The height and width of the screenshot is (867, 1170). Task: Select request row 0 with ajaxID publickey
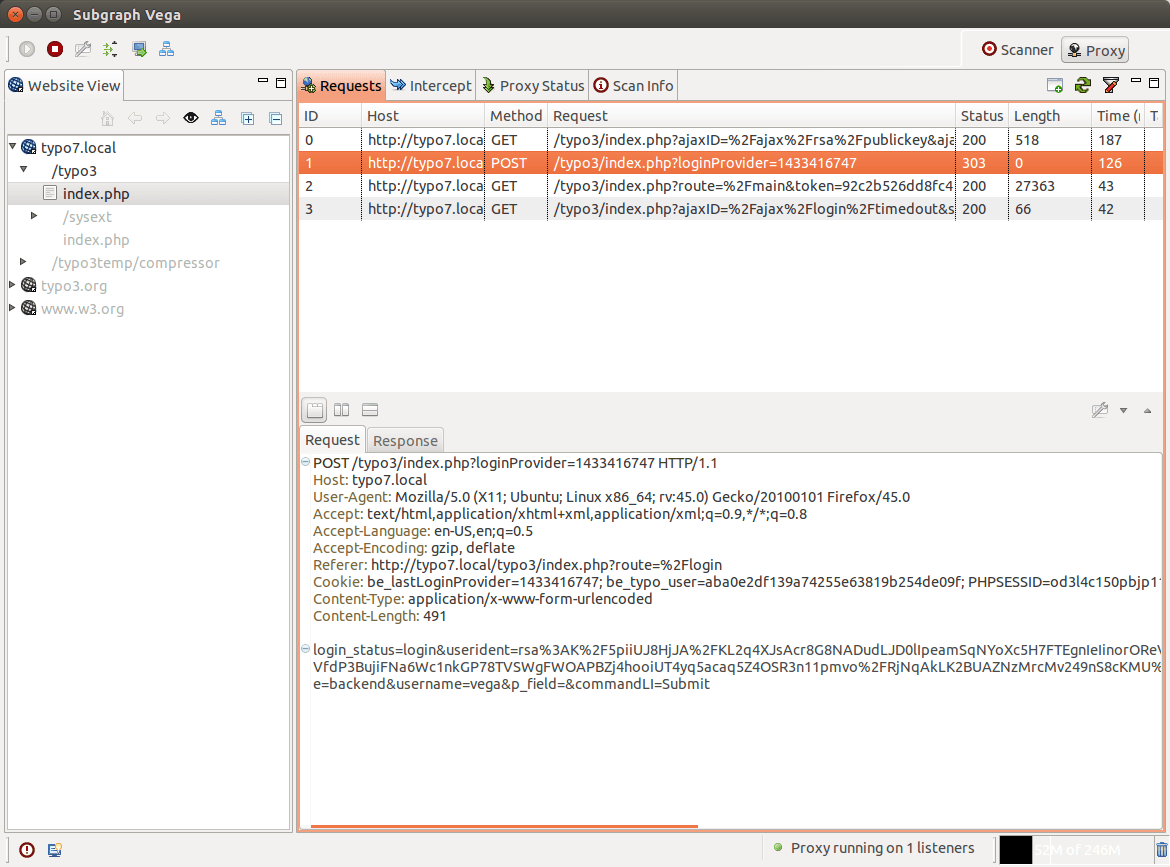tap(731, 140)
